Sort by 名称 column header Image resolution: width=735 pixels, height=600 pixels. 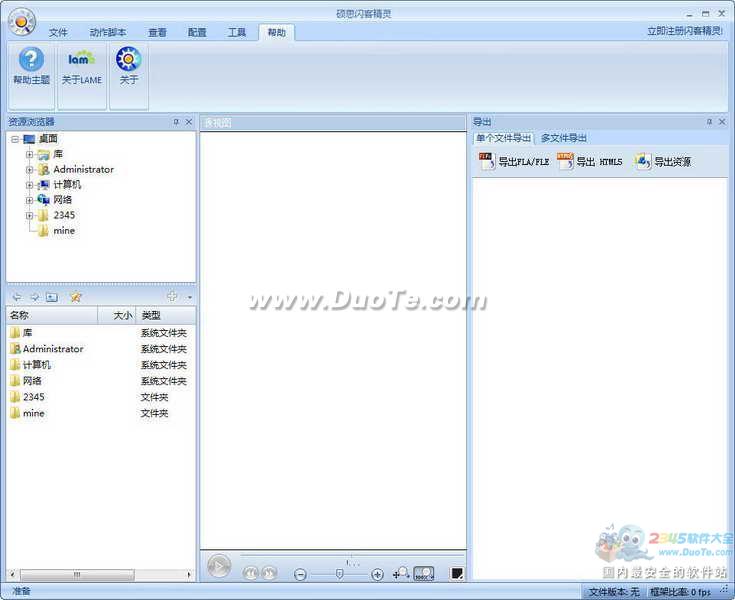[x=52, y=315]
